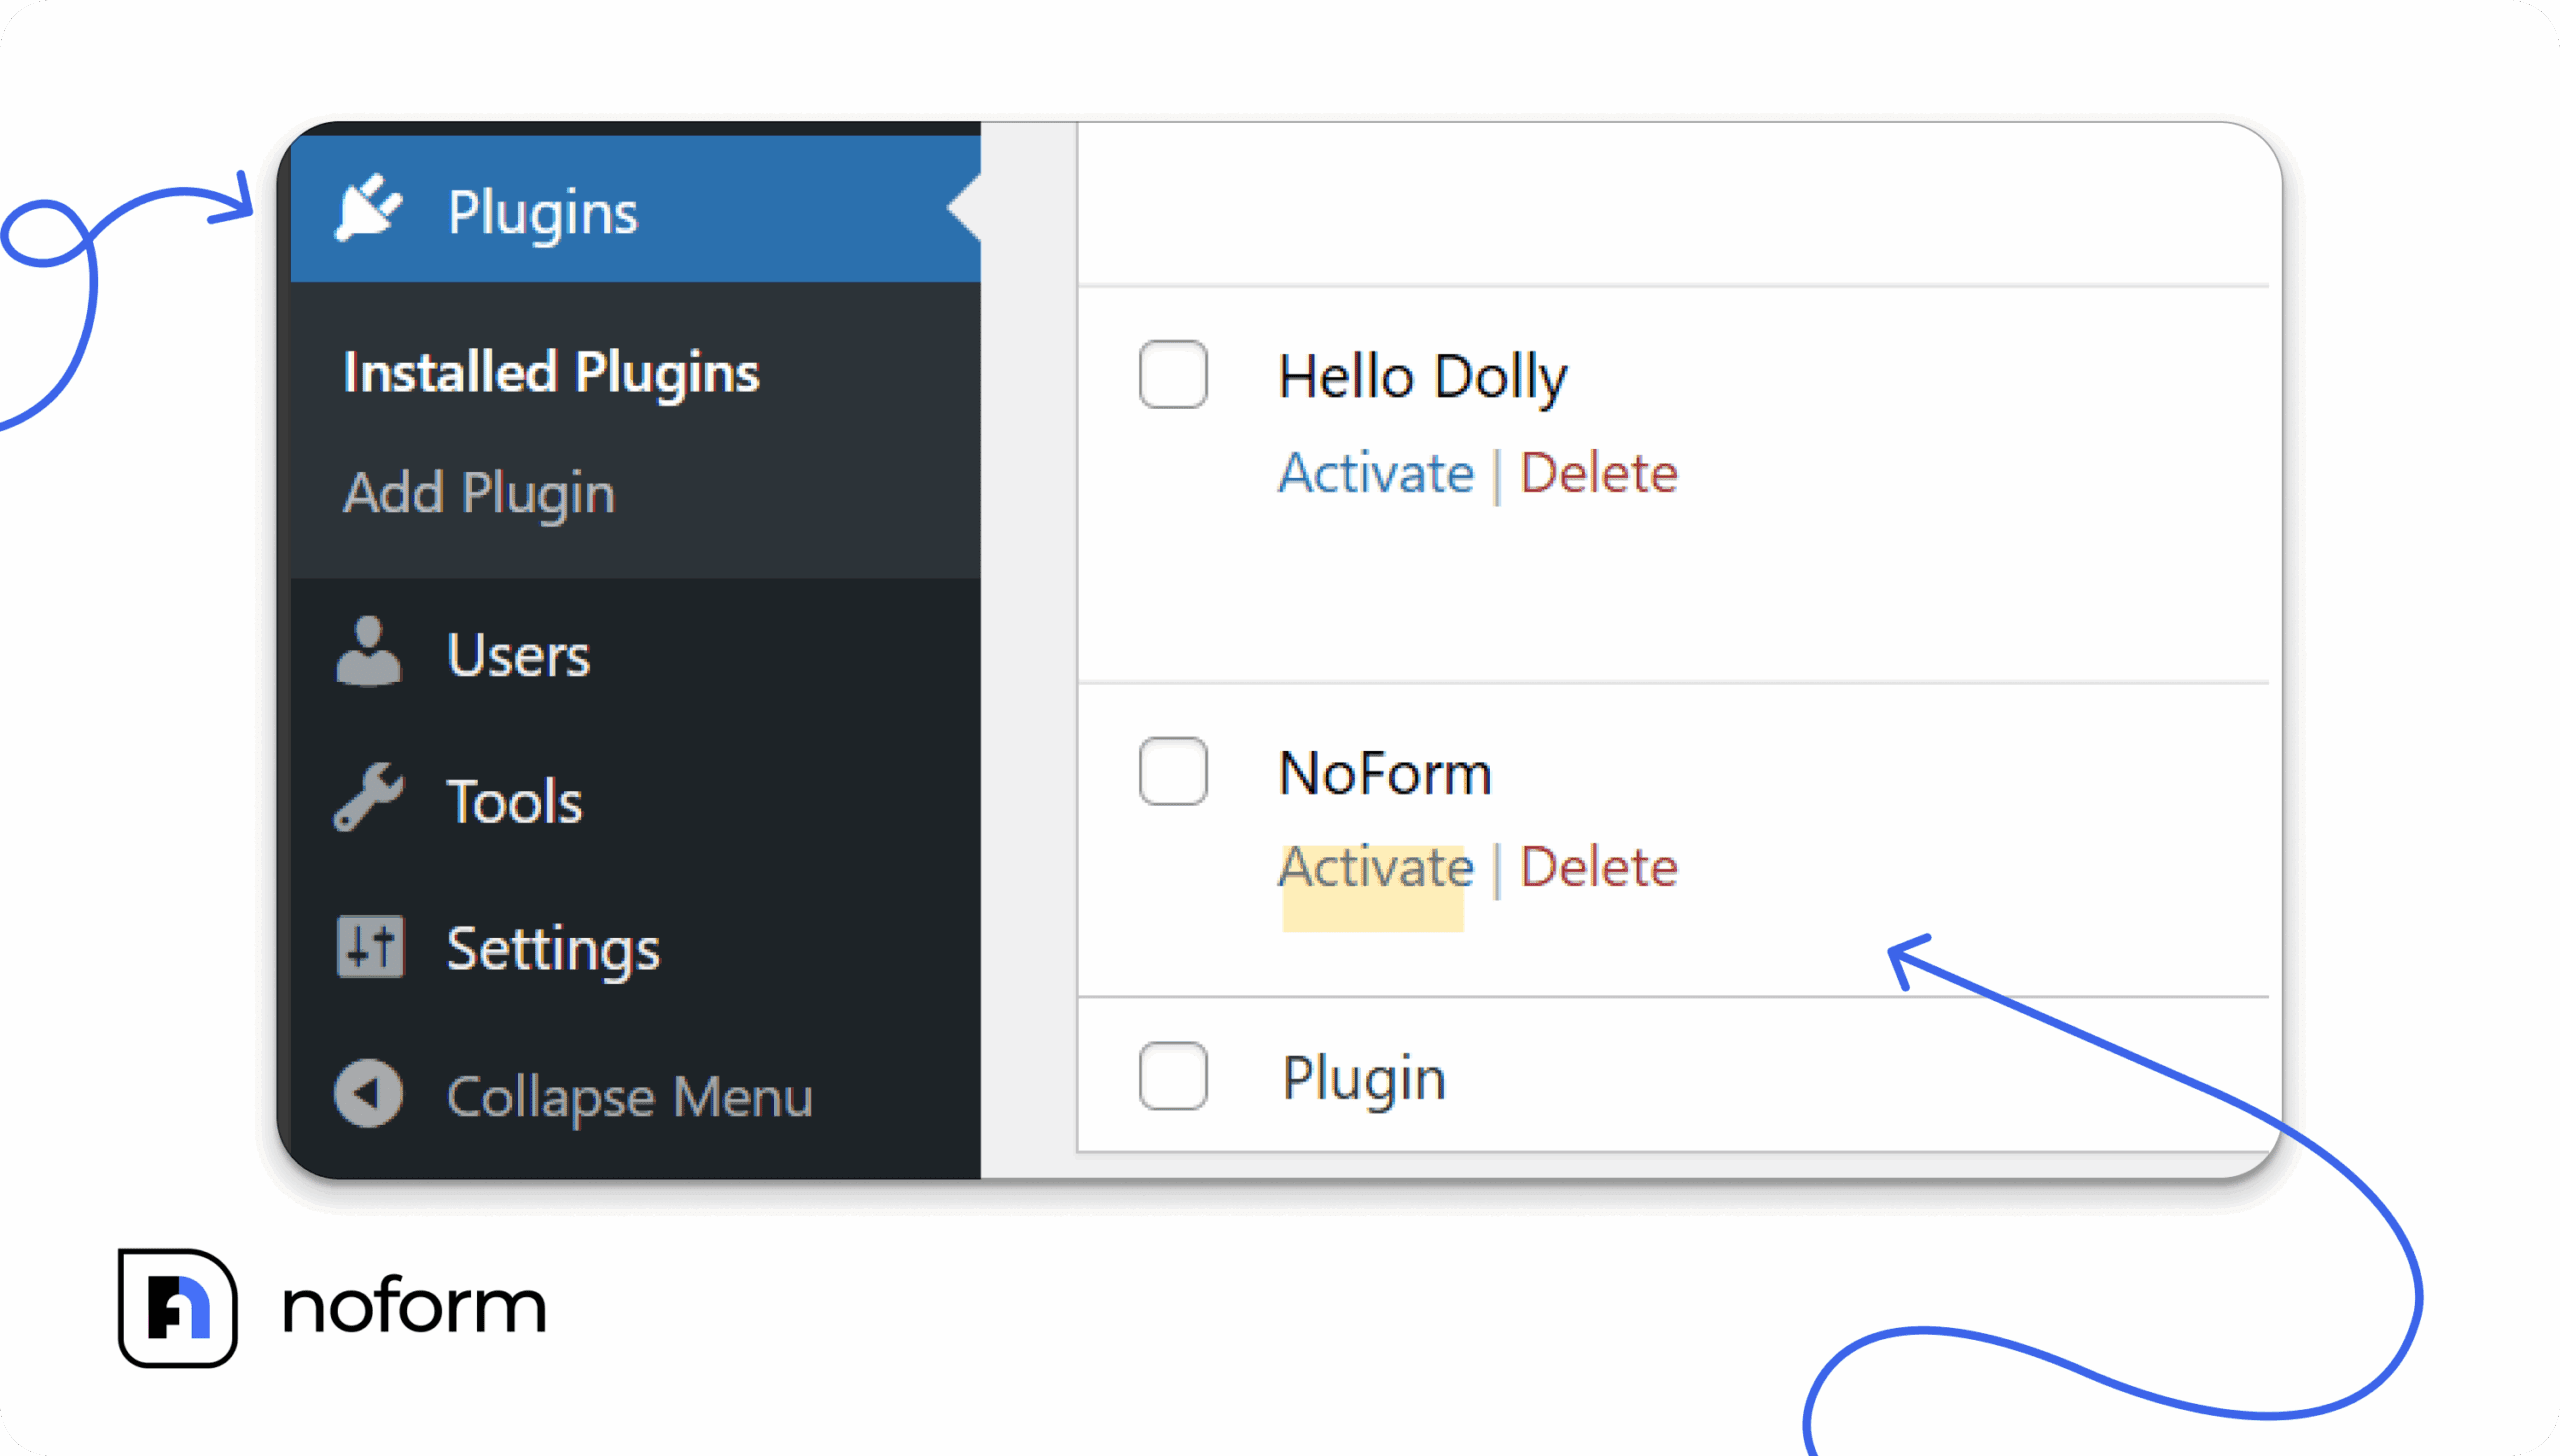Open Installed Plugins page
The height and width of the screenshot is (1456, 2560).
(551, 372)
